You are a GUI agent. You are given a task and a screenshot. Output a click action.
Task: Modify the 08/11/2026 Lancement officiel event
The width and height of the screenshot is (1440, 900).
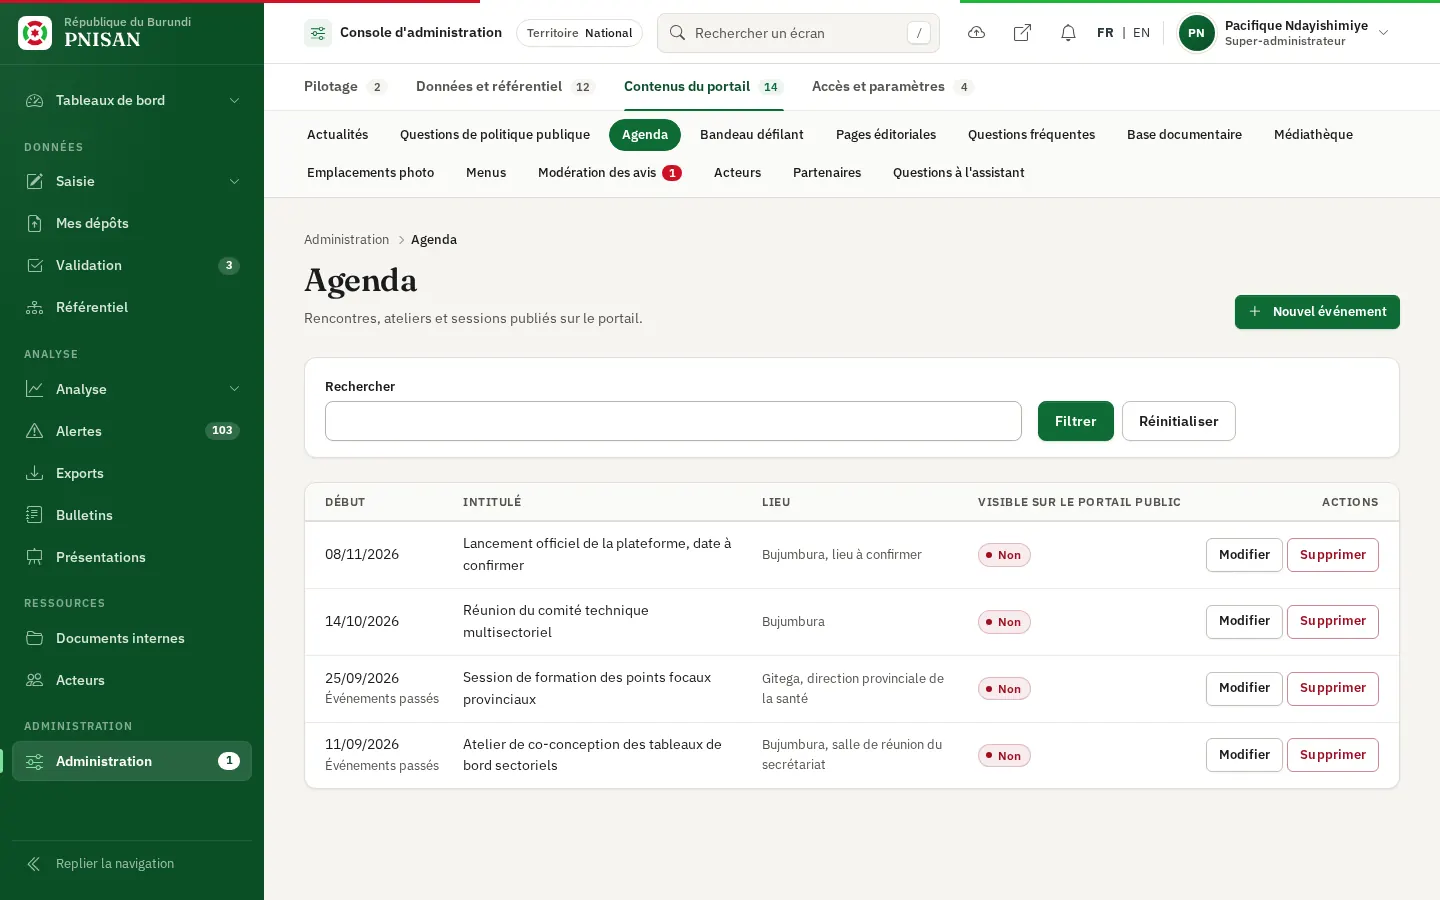click(1244, 555)
